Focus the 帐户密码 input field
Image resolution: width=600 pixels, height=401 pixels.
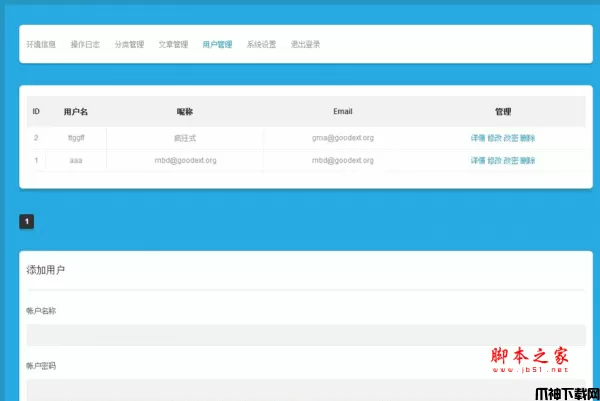pos(306,390)
